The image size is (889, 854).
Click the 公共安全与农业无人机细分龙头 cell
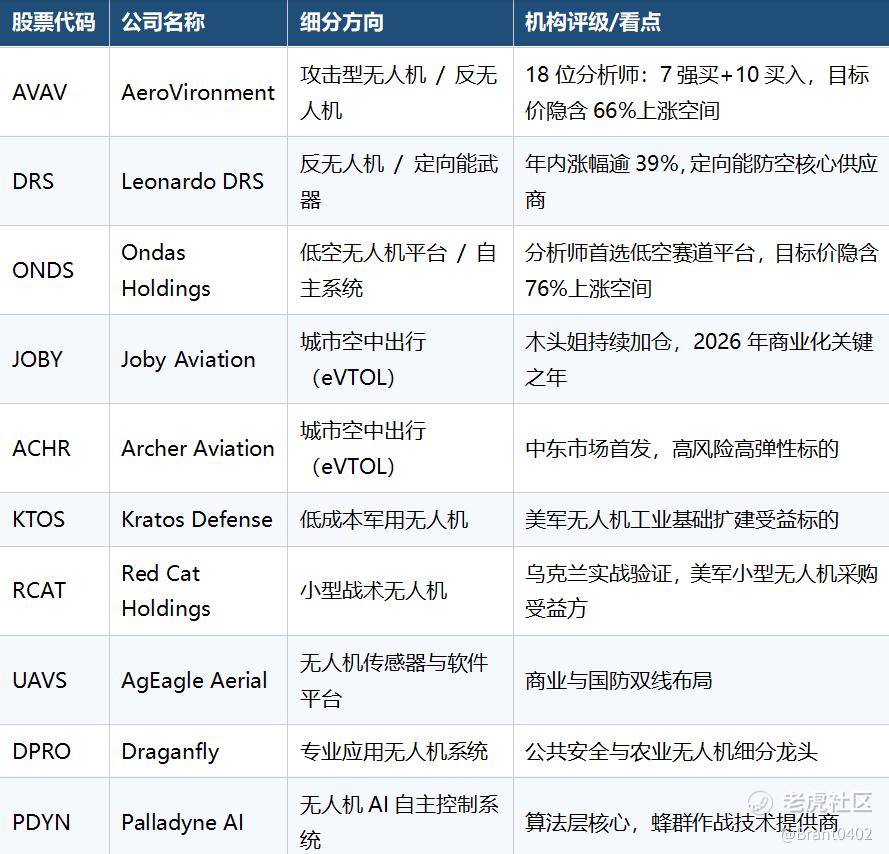pos(701,751)
